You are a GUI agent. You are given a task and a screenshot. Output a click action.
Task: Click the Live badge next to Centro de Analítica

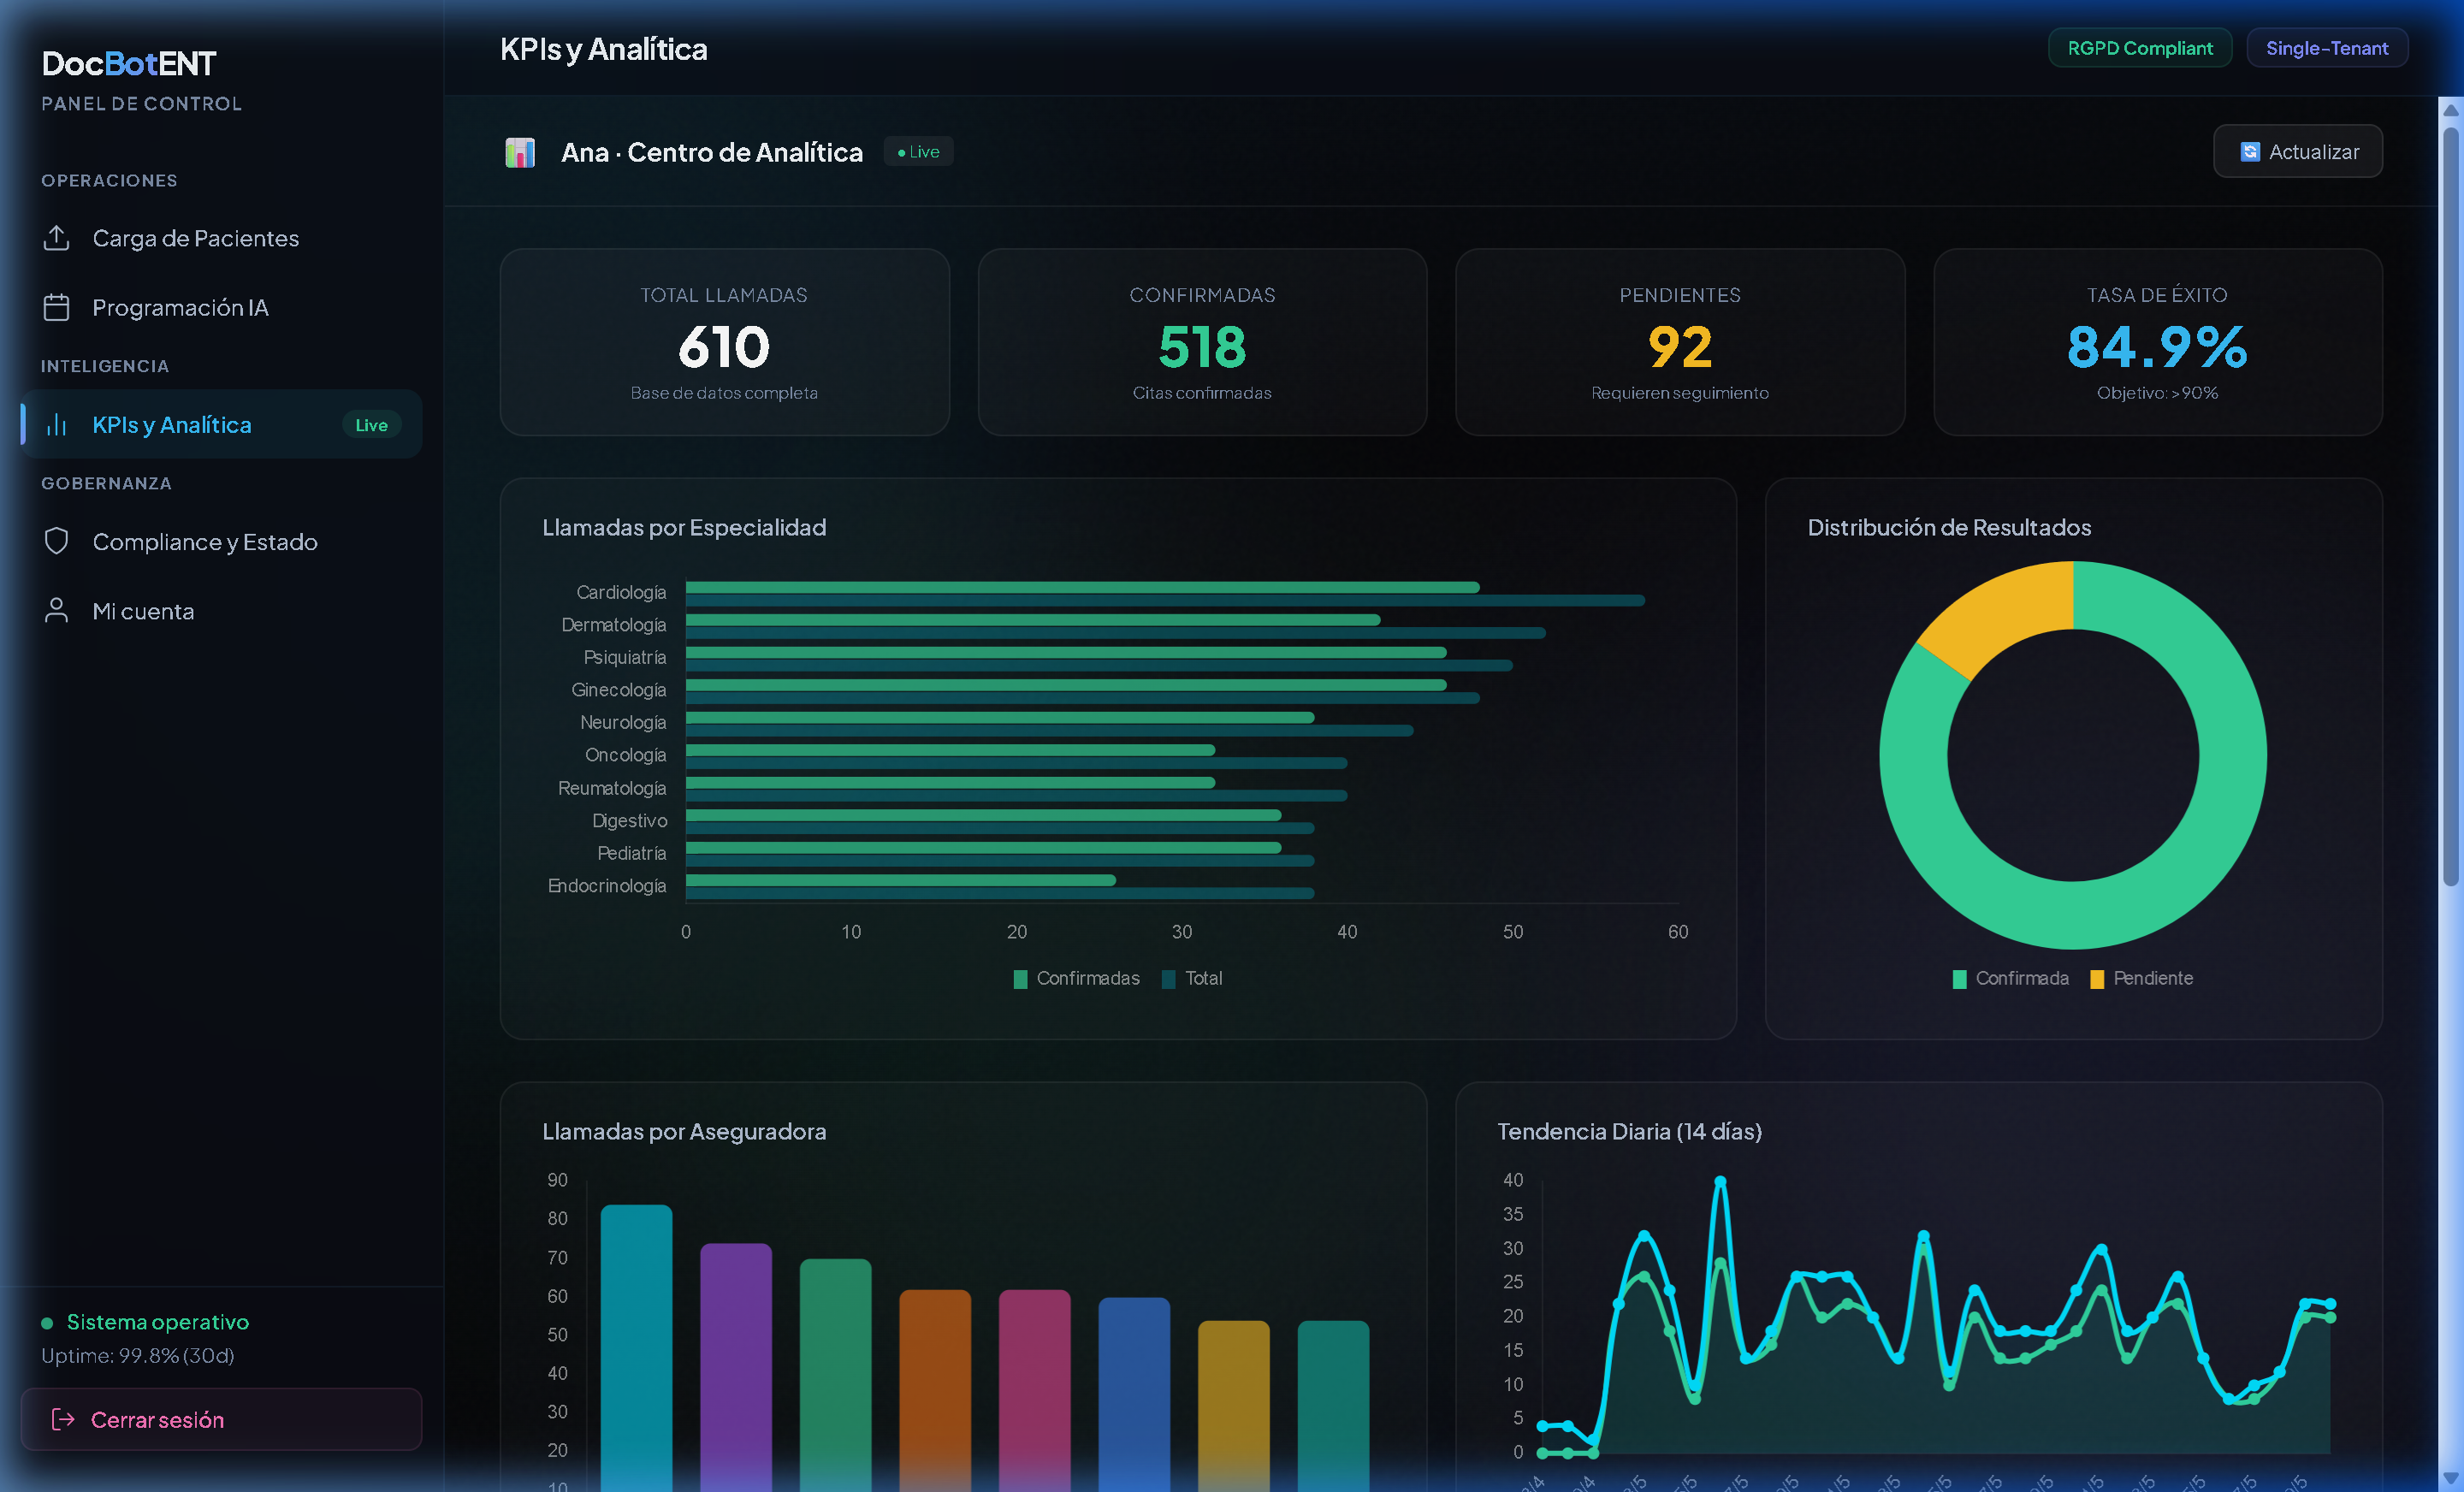tap(918, 152)
